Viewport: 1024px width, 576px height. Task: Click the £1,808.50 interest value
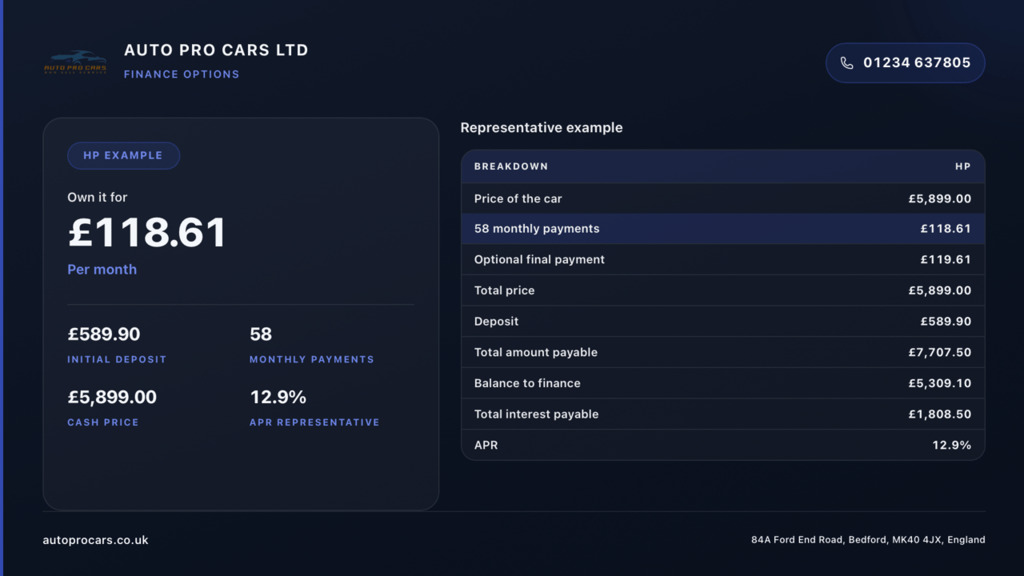click(940, 414)
